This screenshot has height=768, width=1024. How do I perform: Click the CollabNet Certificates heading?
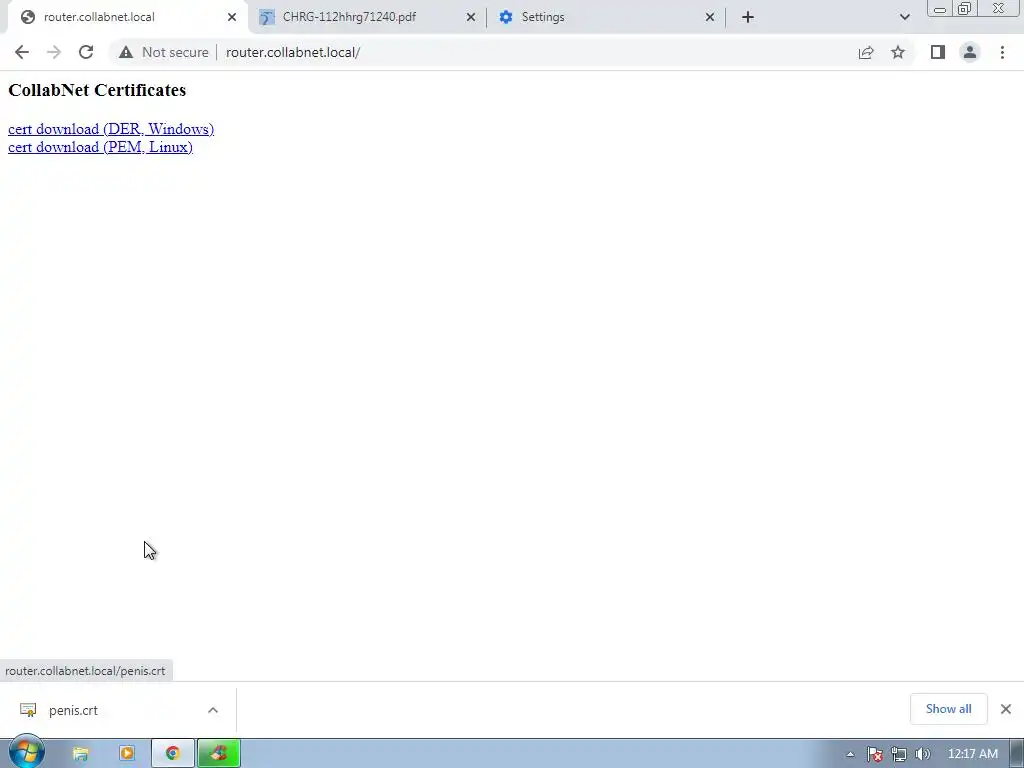point(97,90)
